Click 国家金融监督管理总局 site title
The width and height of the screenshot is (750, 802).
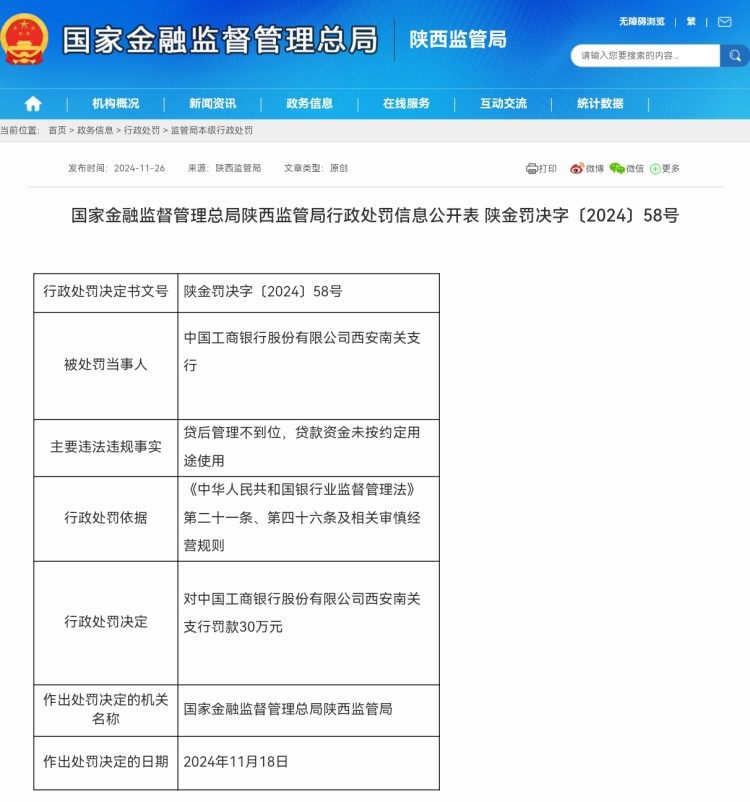tap(220, 40)
